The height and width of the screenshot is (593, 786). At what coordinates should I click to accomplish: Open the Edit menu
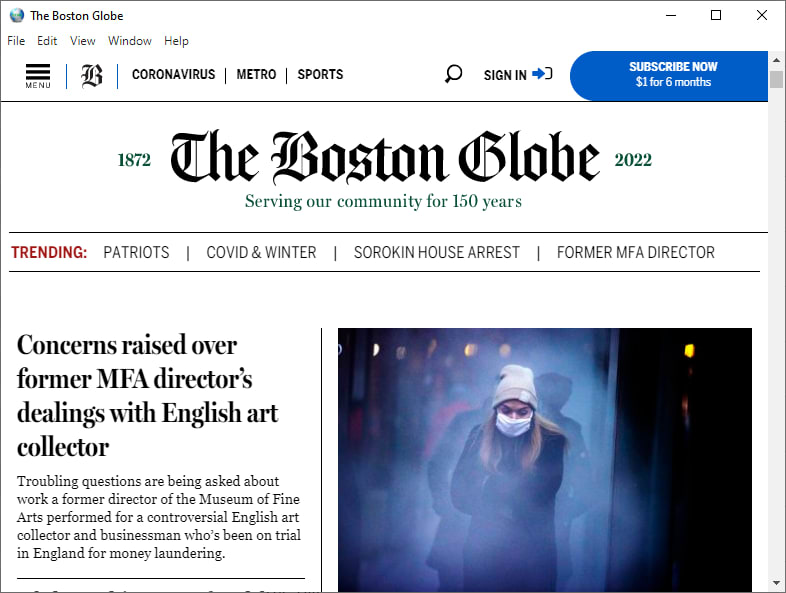point(47,41)
